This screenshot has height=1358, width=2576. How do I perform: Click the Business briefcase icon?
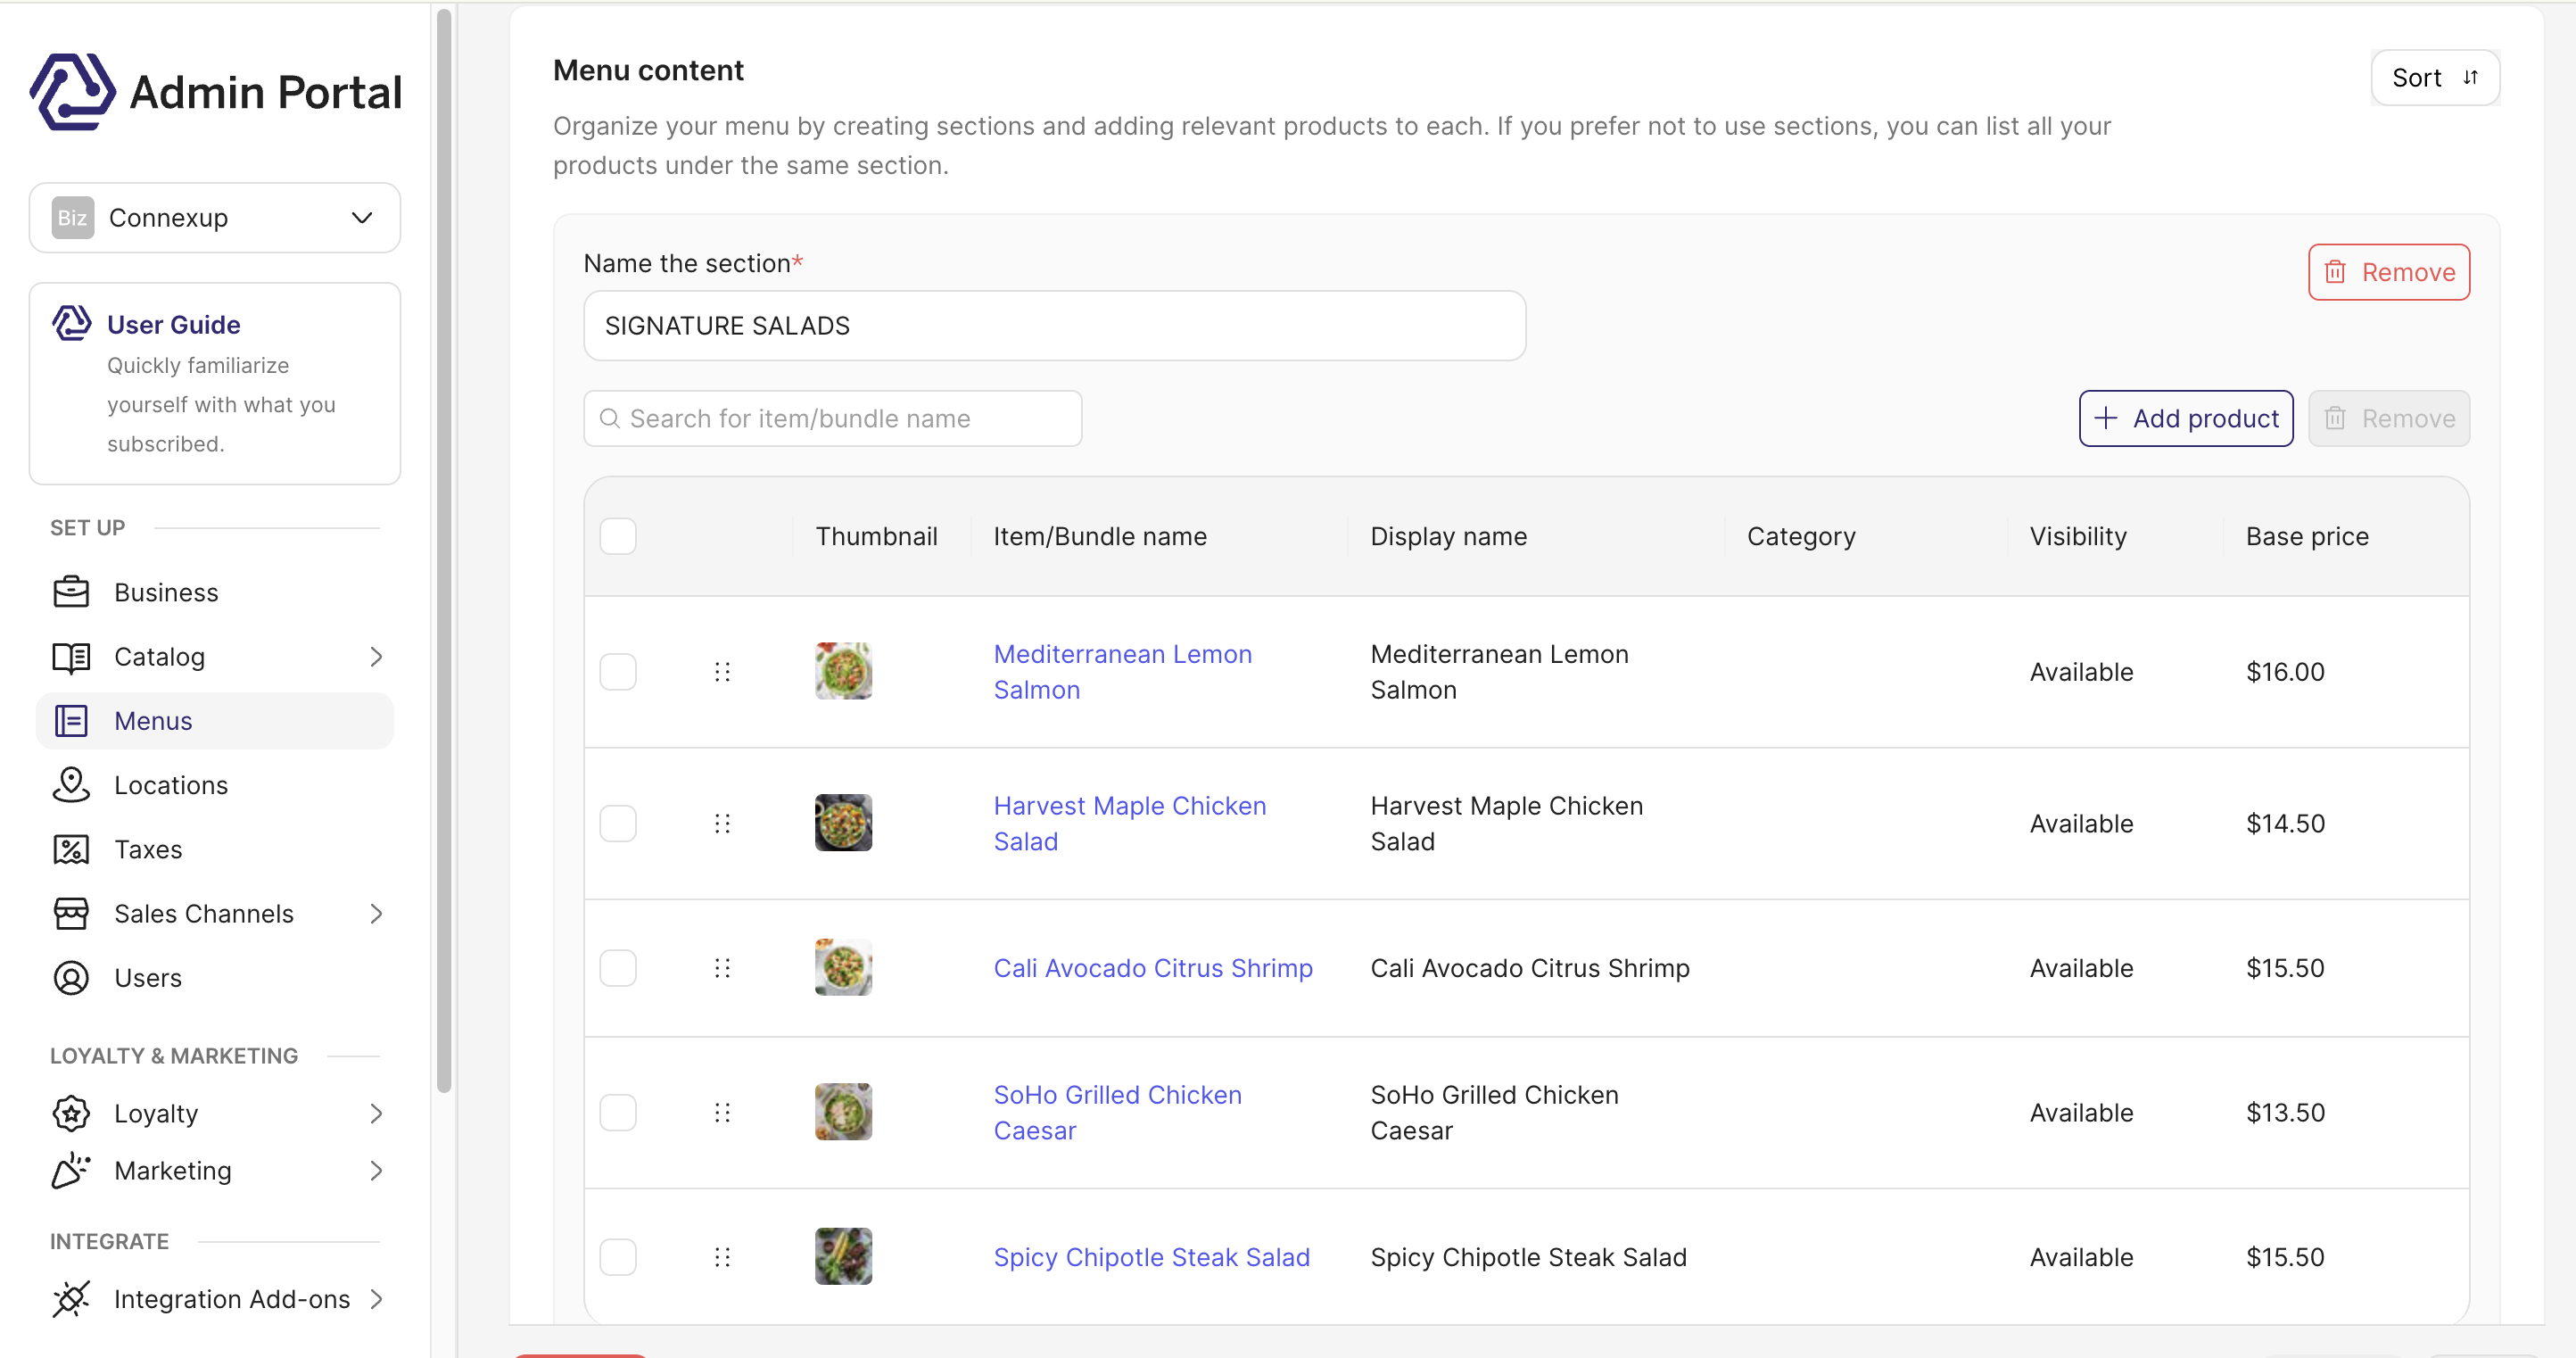tap(71, 592)
